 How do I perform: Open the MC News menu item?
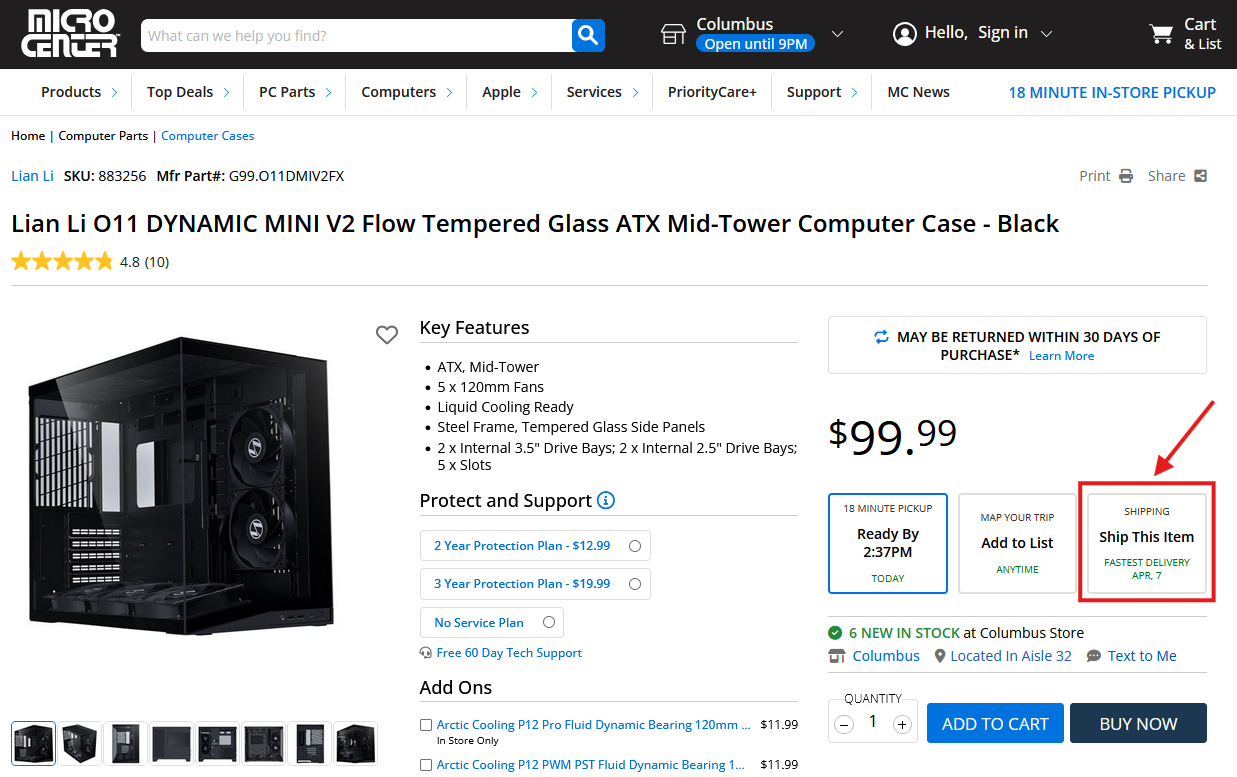click(x=918, y=92)
